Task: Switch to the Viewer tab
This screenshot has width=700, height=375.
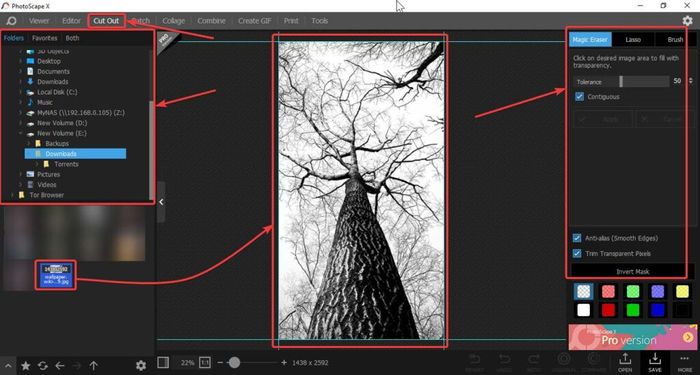Action: tap(39, 21)
